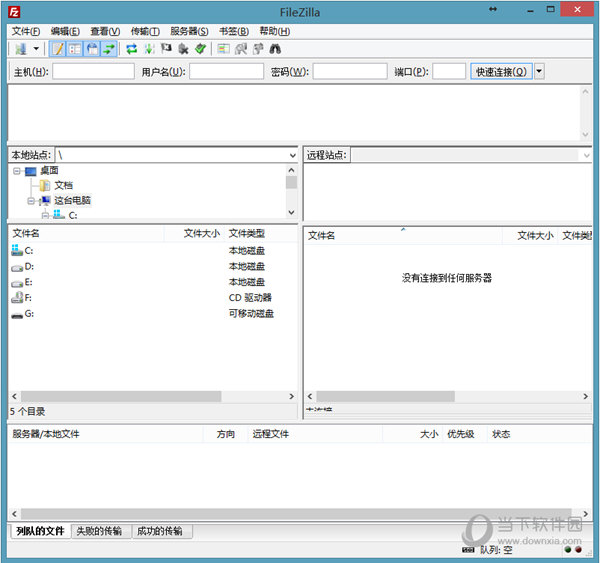The width and height of the screenshot is (600, 563).
Task: Select the F: CD drive row
Action: [153, 298]
